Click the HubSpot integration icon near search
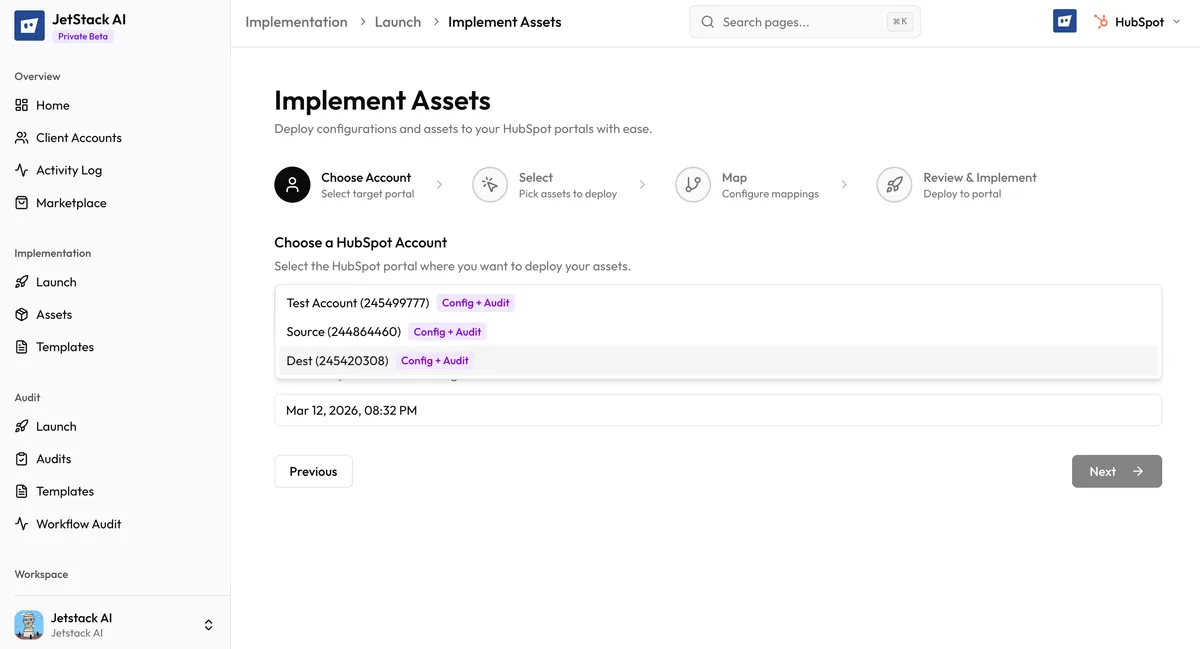Screen dimensions: 1200x649 click(x=1064, y=20)
